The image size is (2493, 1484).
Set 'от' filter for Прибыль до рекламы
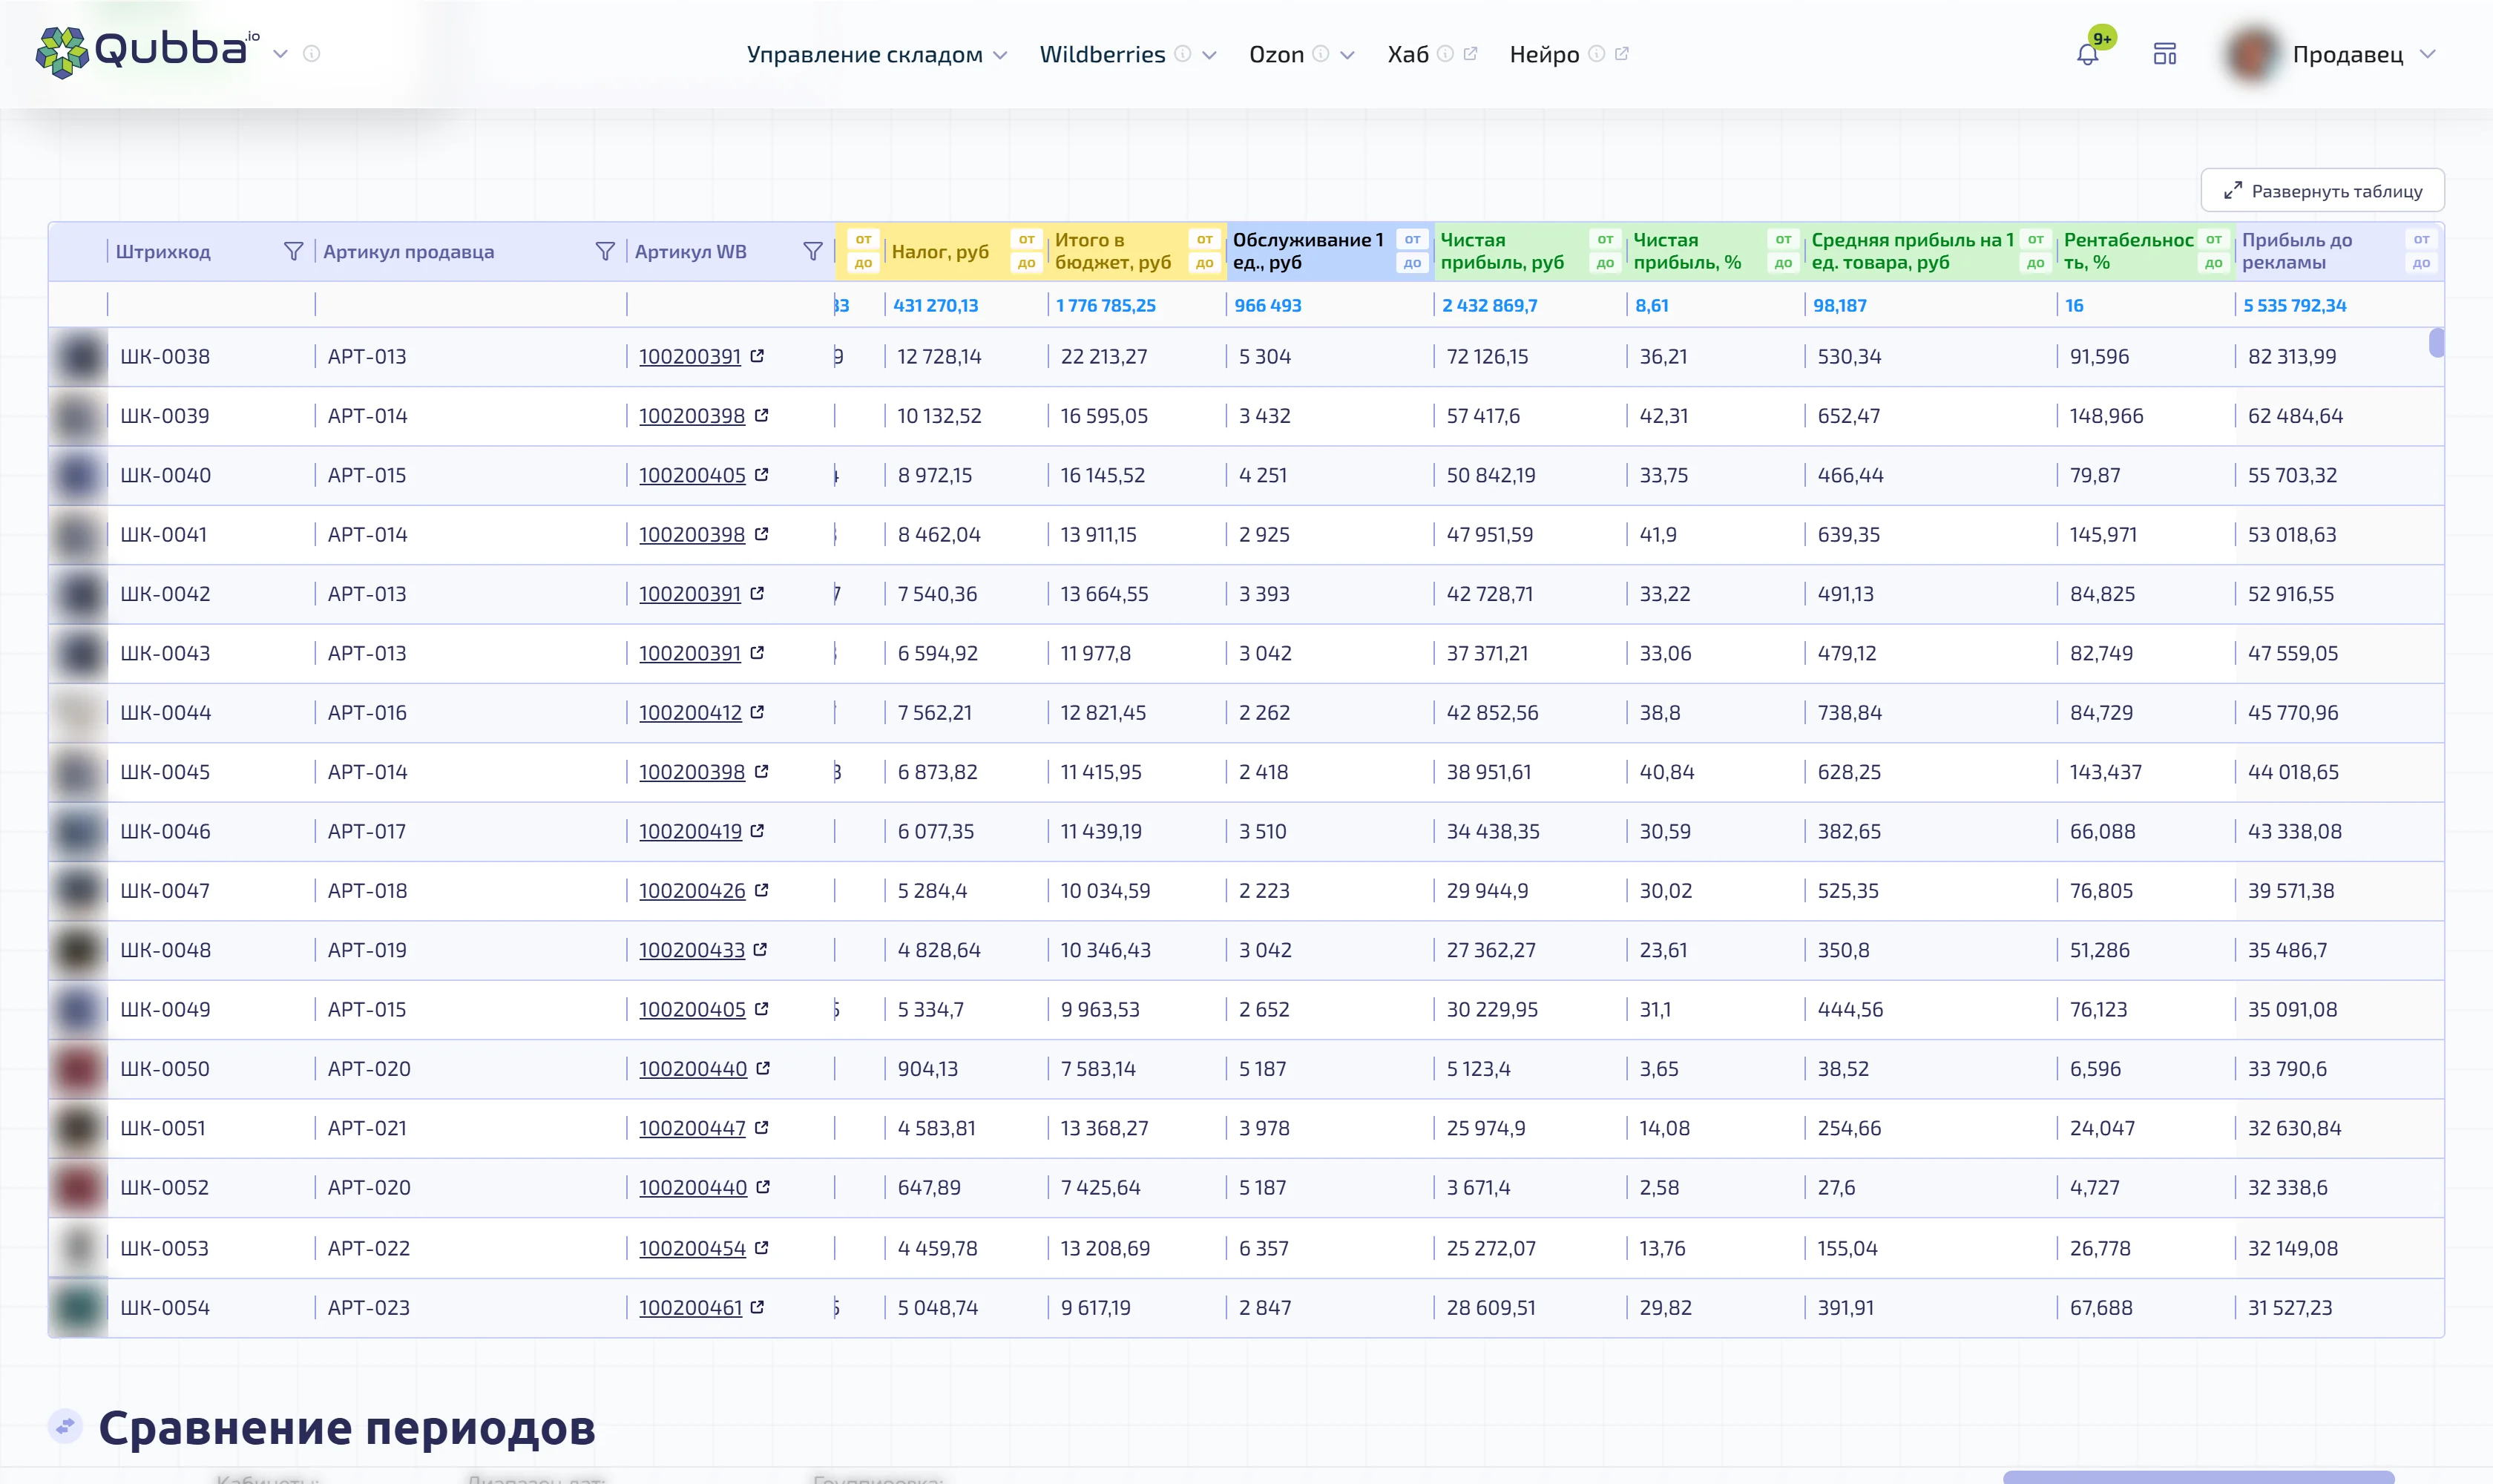pos(2421,239)
